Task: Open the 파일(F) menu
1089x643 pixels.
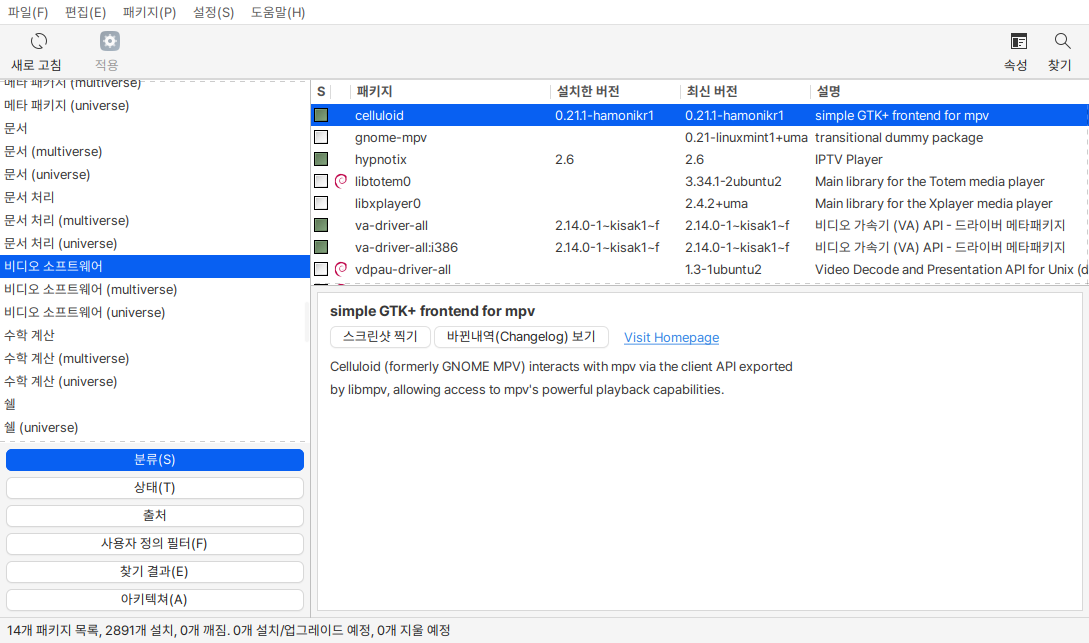Action: (x=28, y=12)
